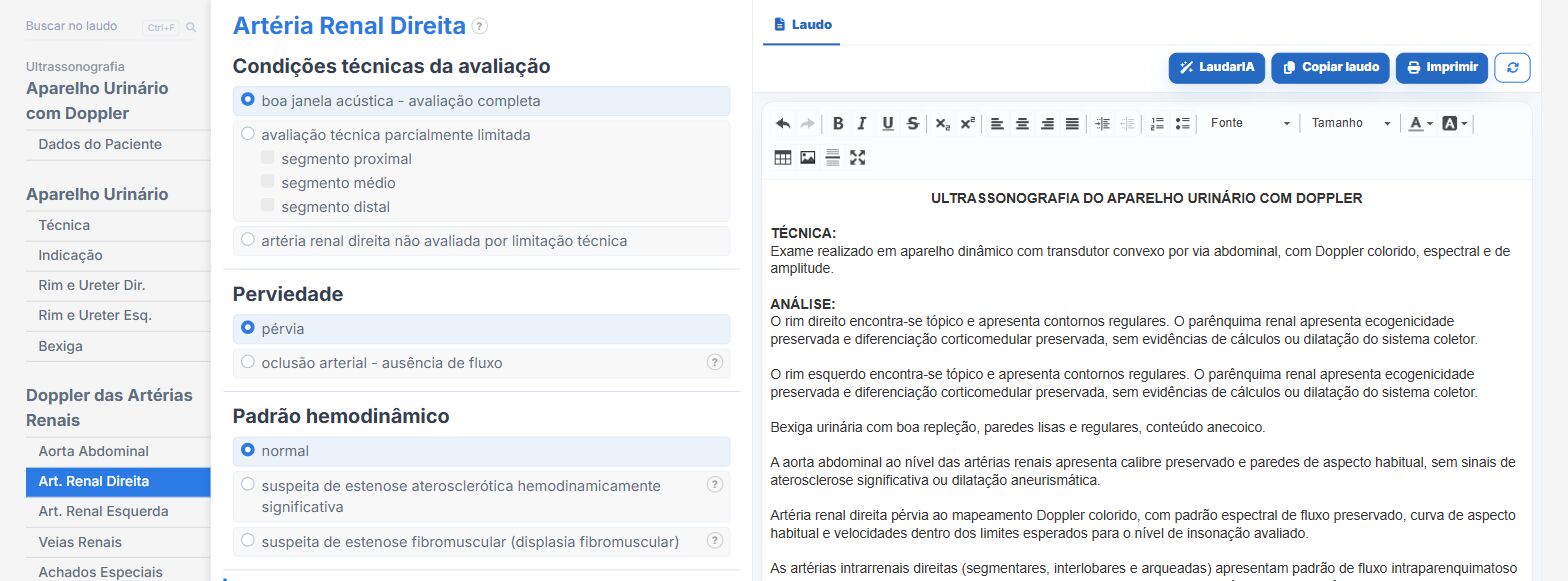1568x581 pixels.
Task: Insert a table into the report
Action: [x=783, y=157]
